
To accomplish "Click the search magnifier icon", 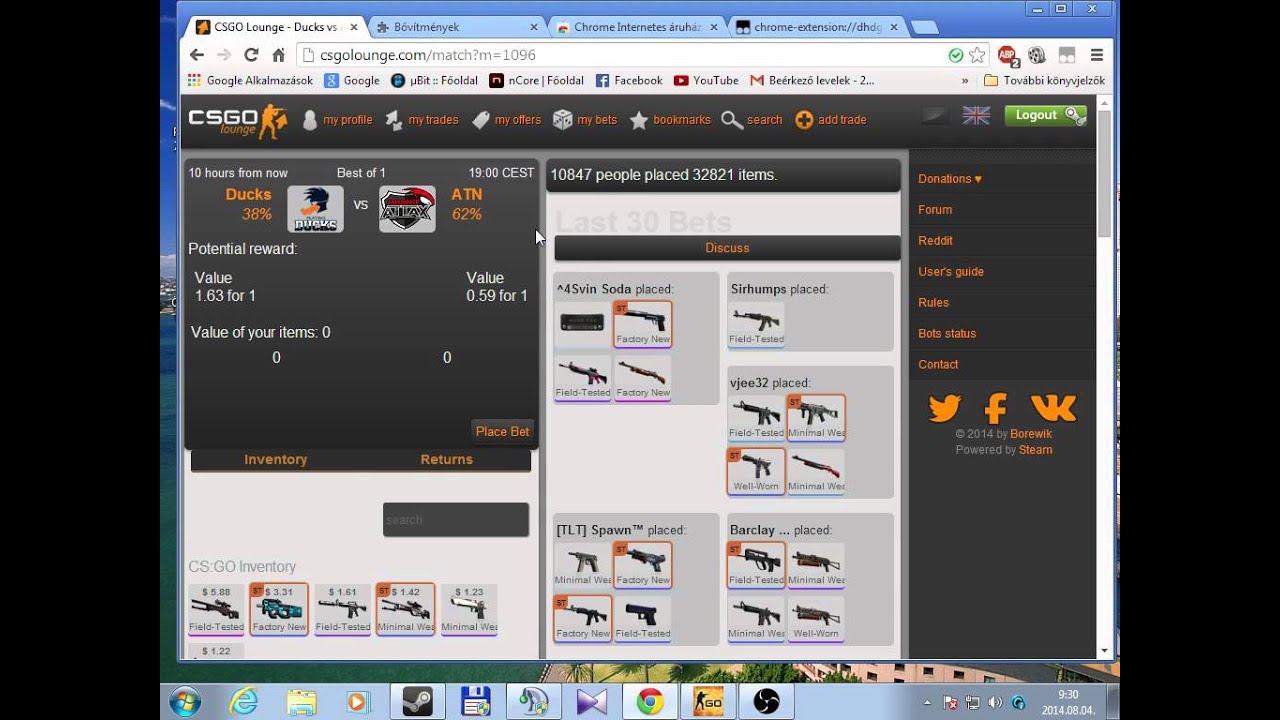I will pos(732,120).
